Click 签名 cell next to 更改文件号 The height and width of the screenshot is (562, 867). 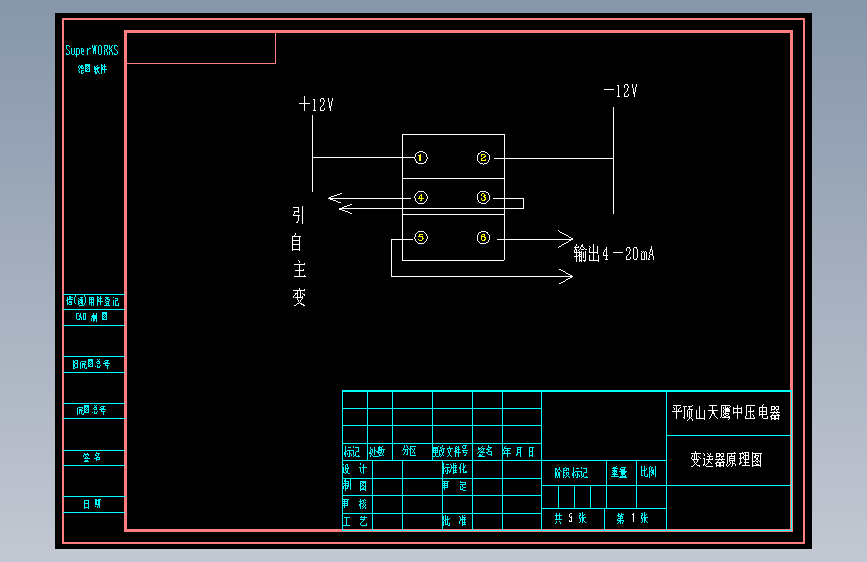[485, 451]
